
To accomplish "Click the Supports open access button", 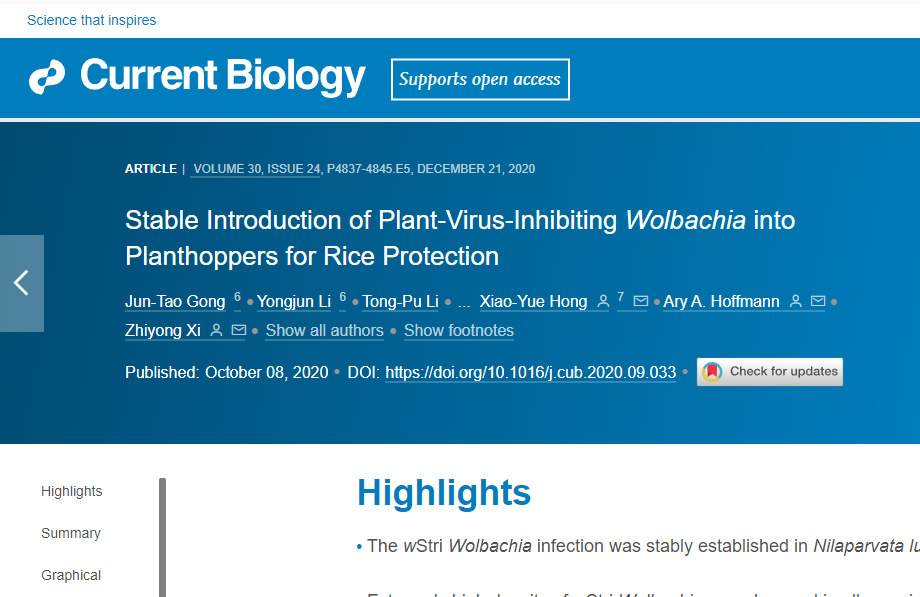I will click(x=480, y=79).
